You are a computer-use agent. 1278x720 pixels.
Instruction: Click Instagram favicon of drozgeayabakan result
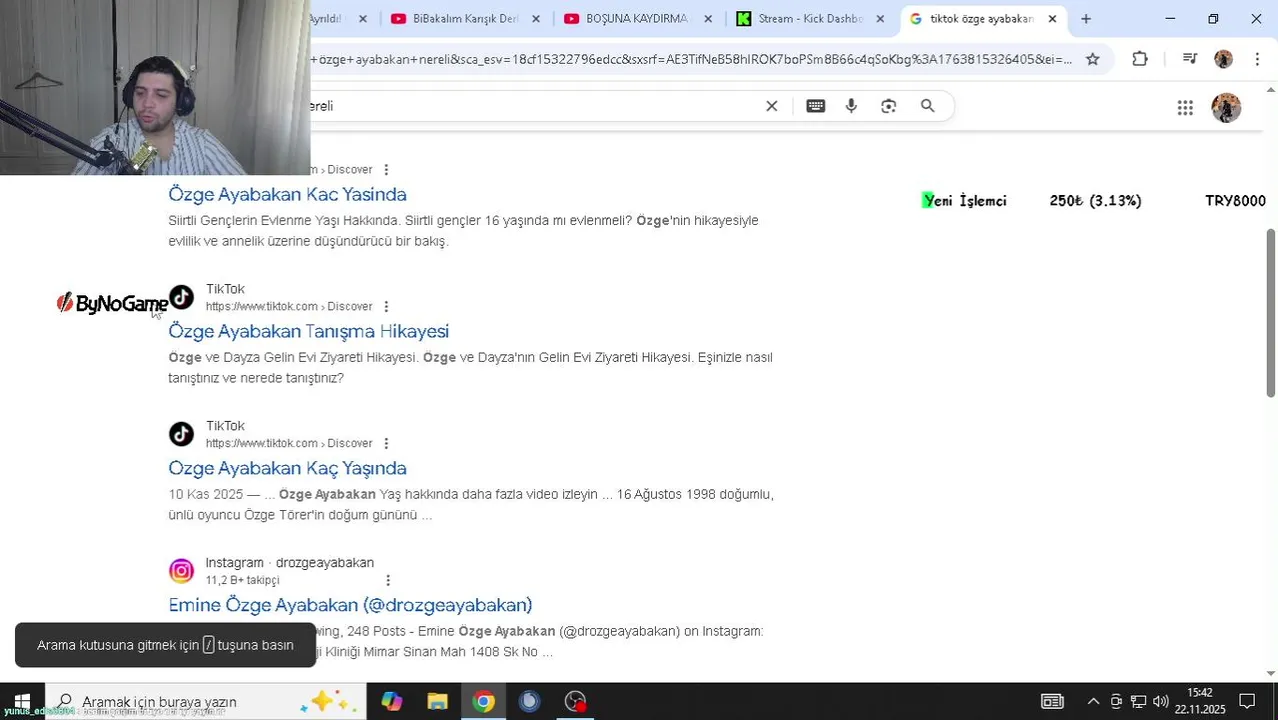coord(181,571)
